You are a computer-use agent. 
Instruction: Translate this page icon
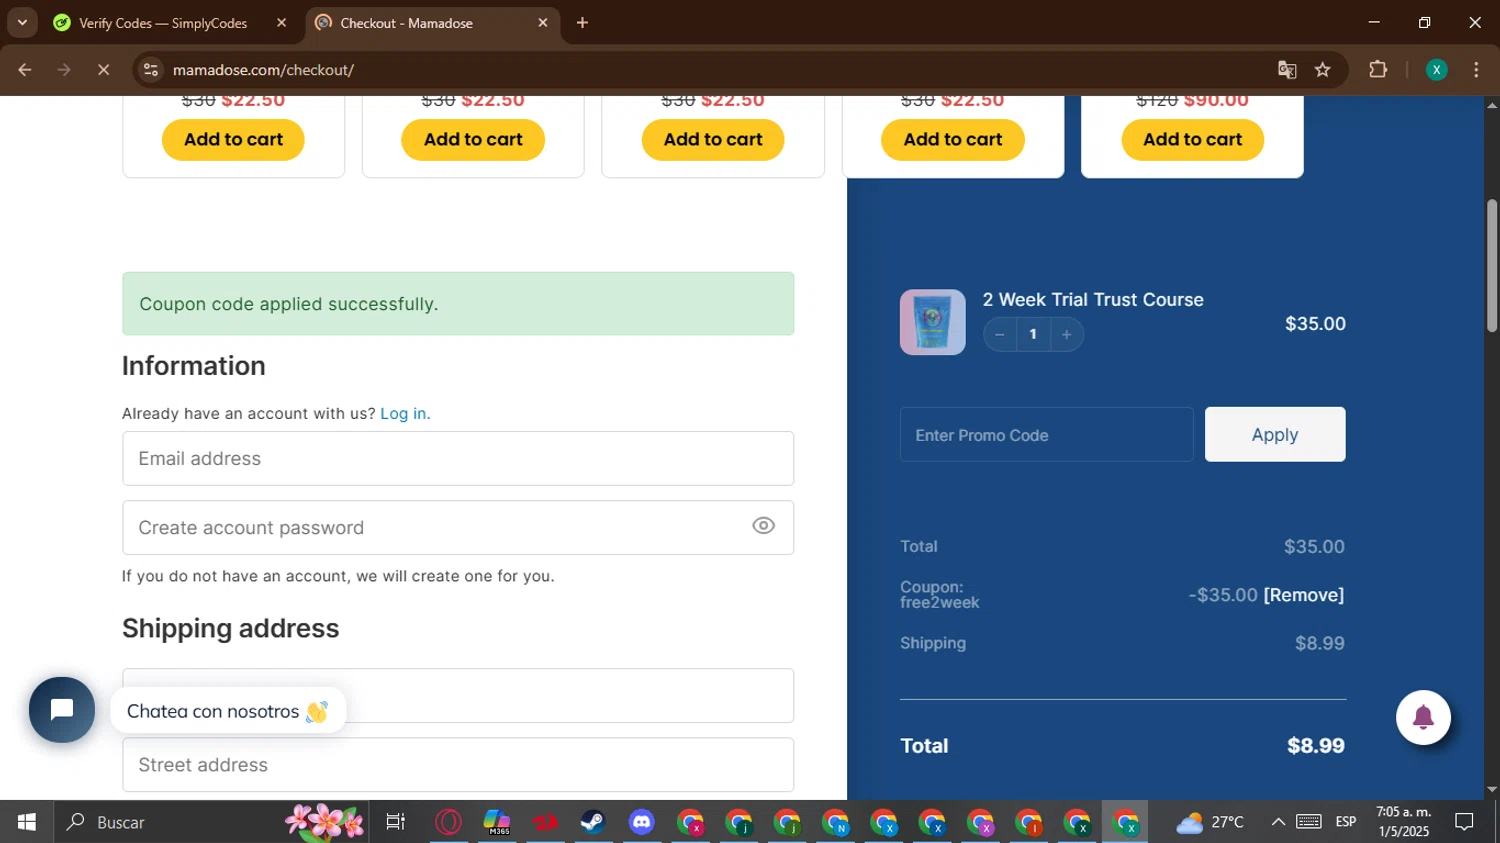(x=1287, y=70)
